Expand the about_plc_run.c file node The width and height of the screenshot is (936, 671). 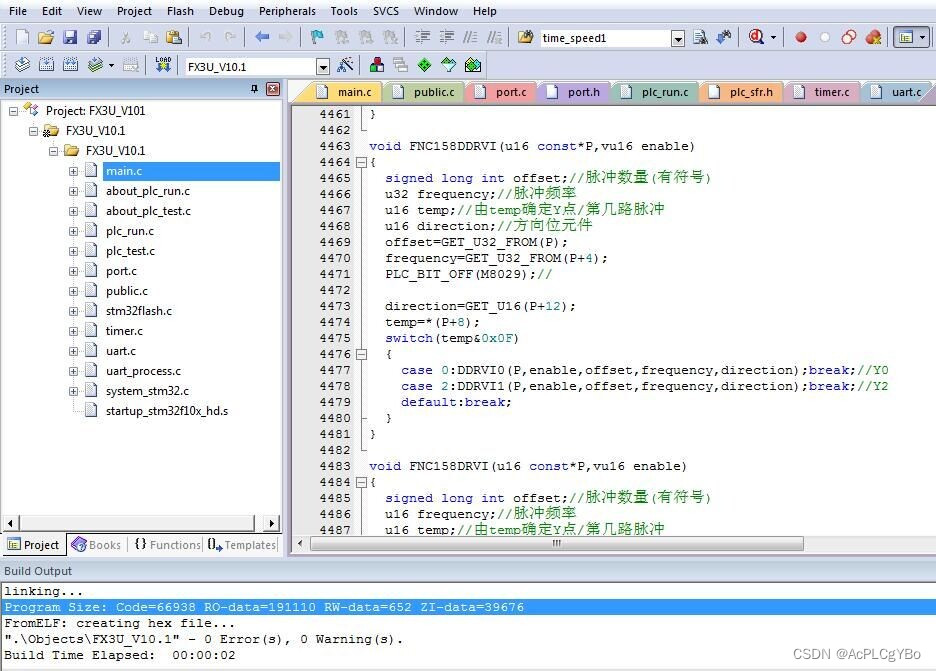click(x=73, y=192)
